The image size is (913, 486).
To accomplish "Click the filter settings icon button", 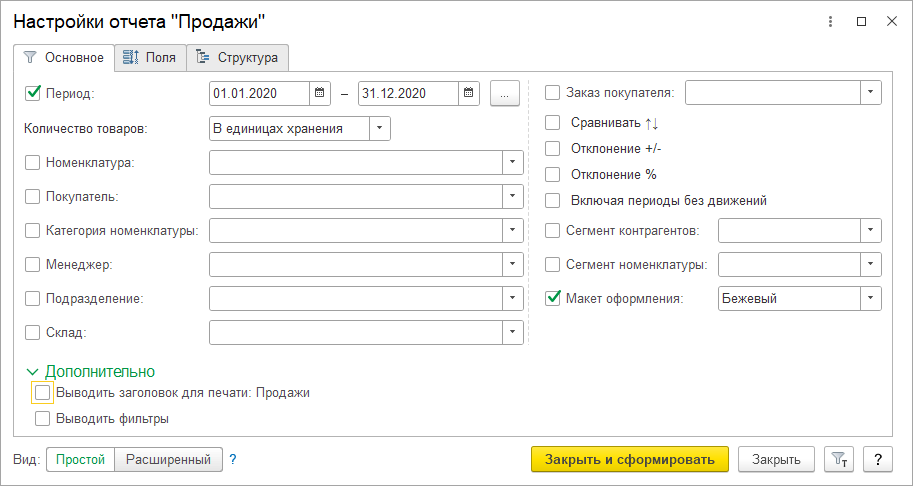I will [x=838, y=459].
